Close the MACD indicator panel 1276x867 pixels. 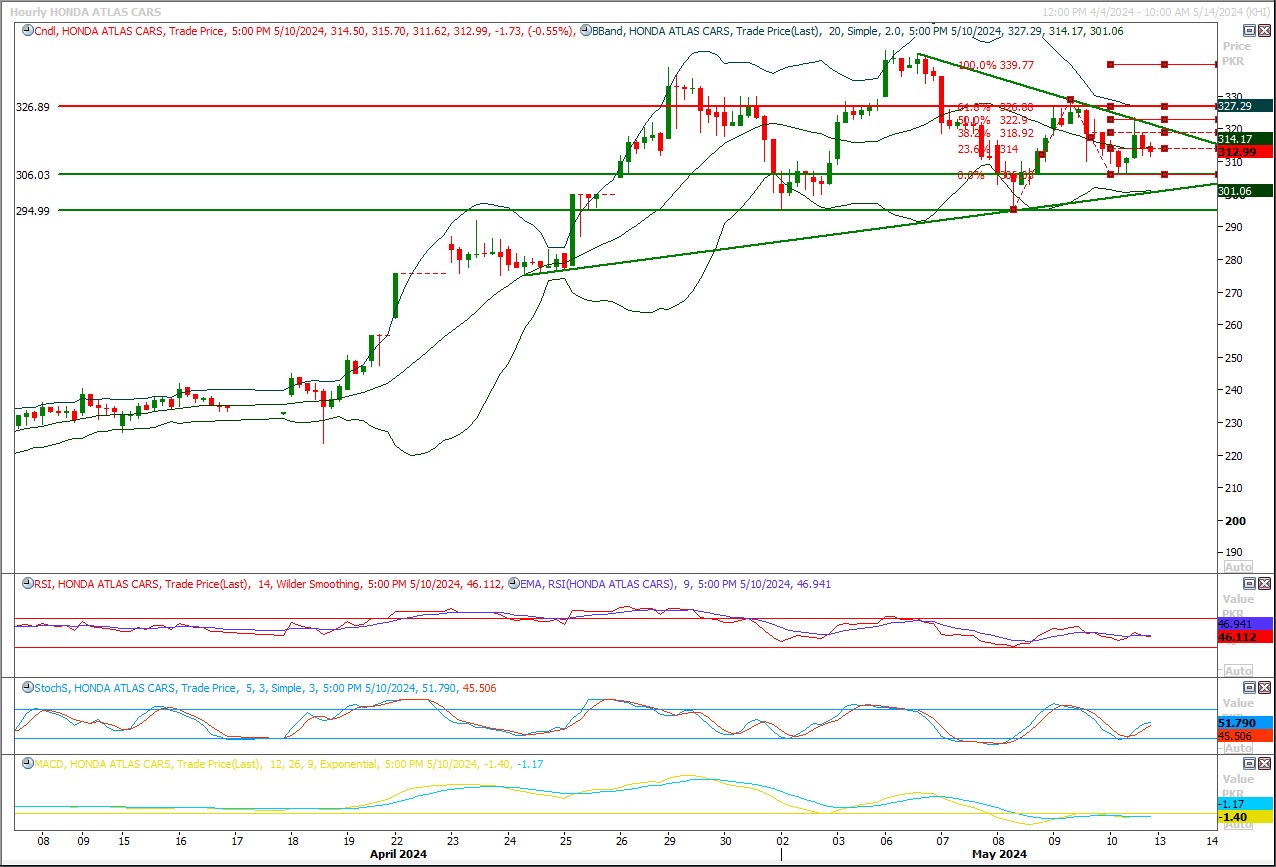(1265, 763)
